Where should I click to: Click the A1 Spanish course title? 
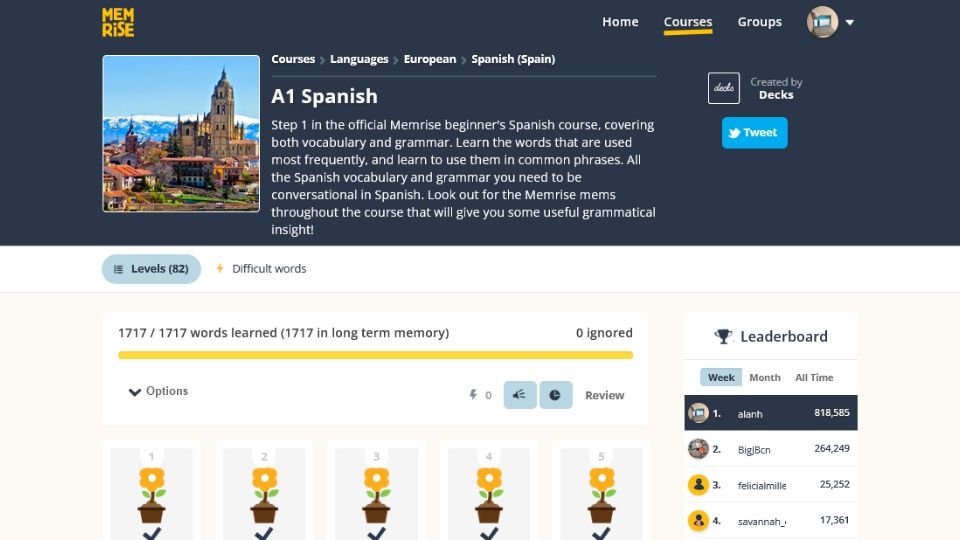324,96
